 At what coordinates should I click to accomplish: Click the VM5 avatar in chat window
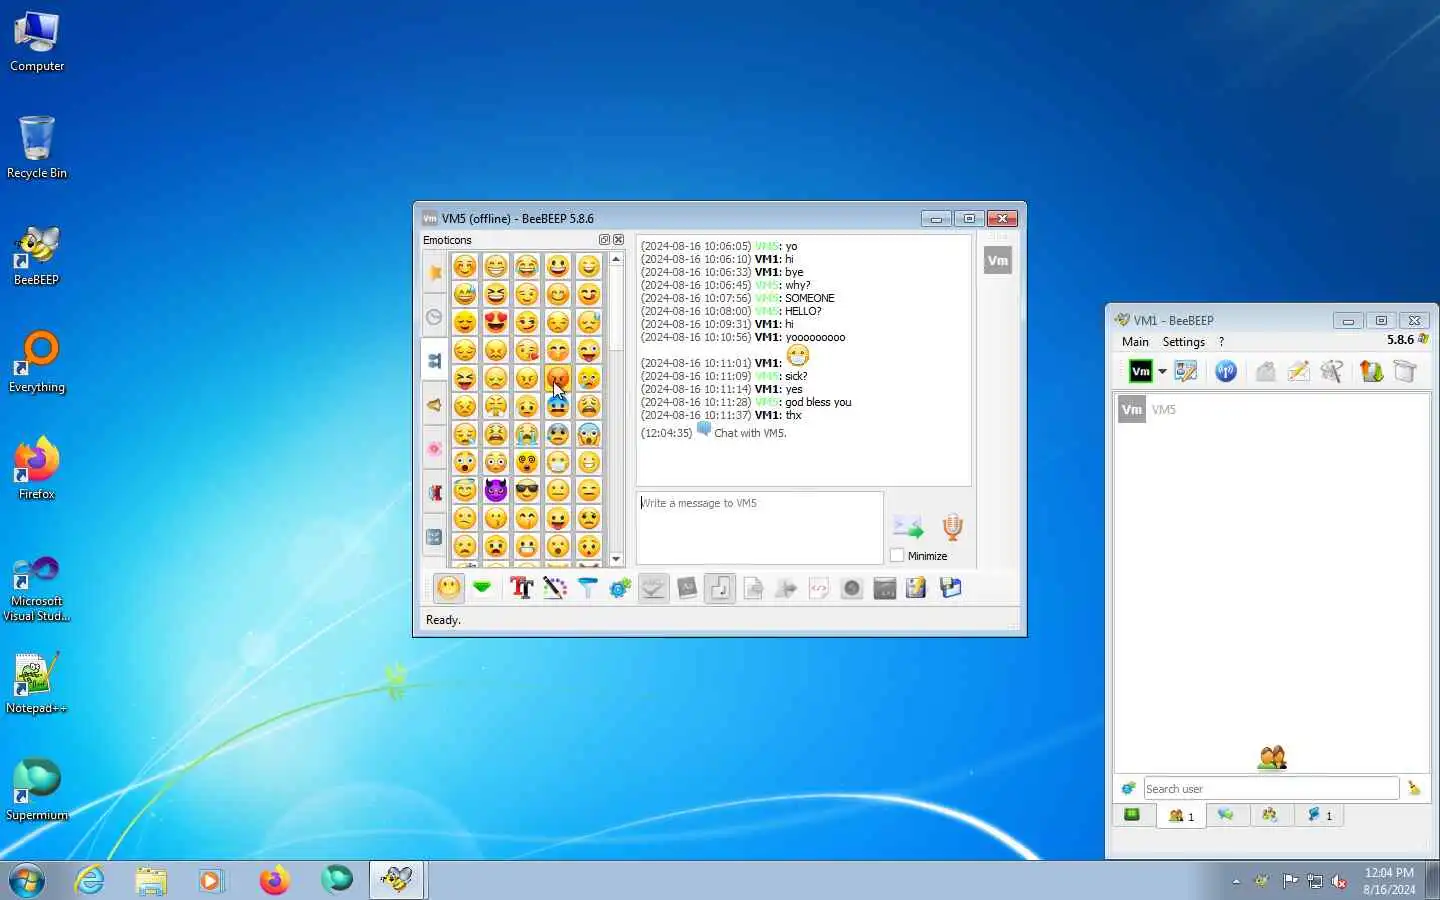tap(998, 261)
